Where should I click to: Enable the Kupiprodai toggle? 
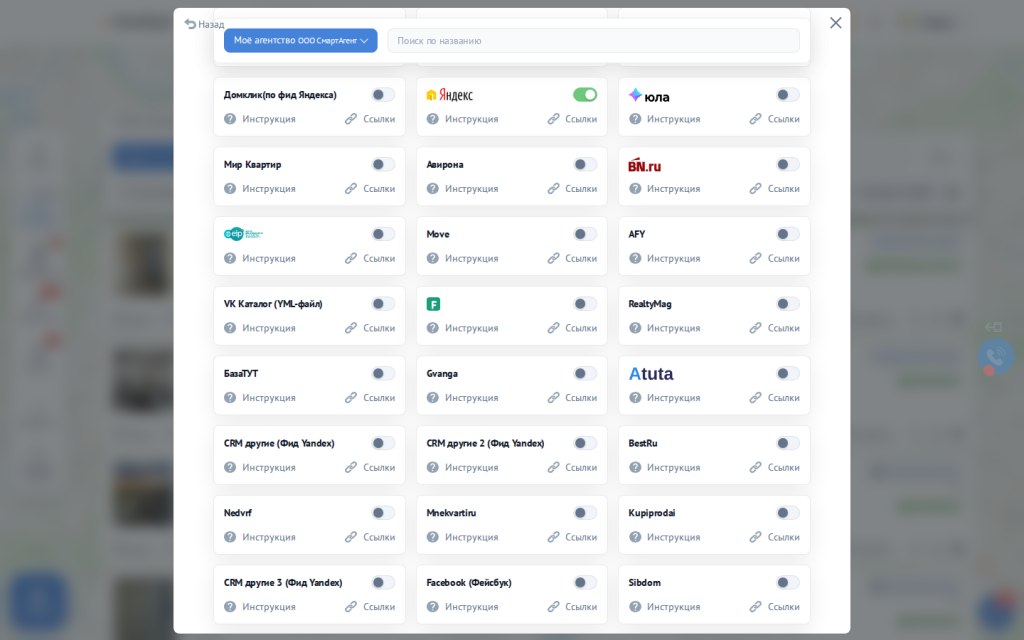pyautogui.click(x=788, y=513)
